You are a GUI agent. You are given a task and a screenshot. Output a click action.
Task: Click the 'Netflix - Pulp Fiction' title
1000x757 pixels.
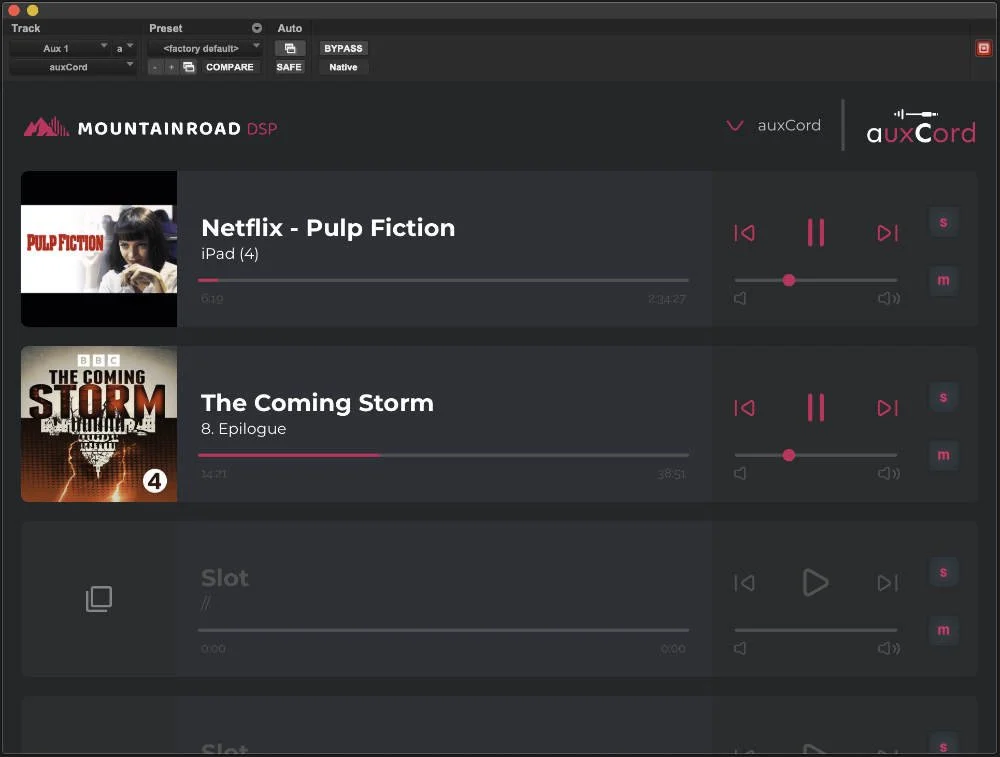tap(328, 228)
